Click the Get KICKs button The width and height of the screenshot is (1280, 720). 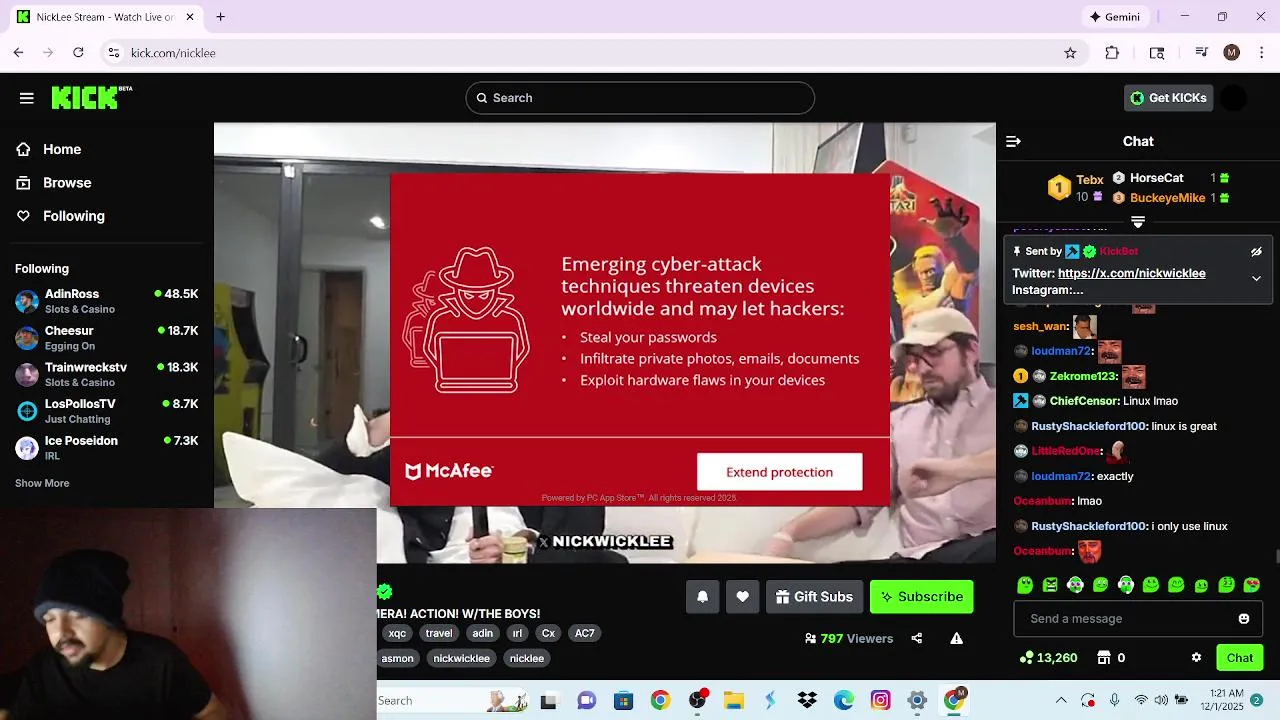(1168, 98)
